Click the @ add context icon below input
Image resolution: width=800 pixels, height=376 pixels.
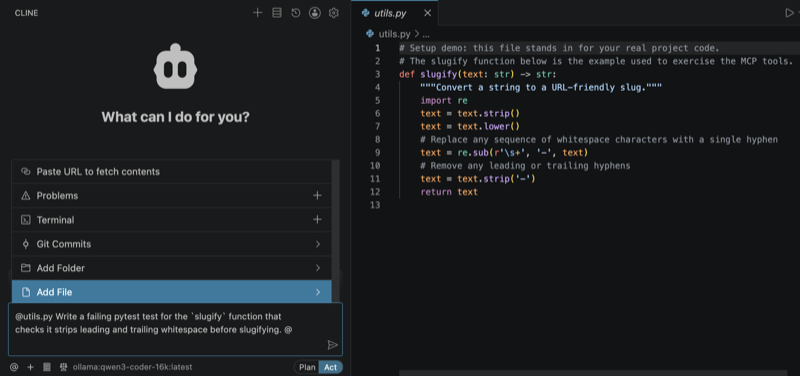[x=14, y=367]
